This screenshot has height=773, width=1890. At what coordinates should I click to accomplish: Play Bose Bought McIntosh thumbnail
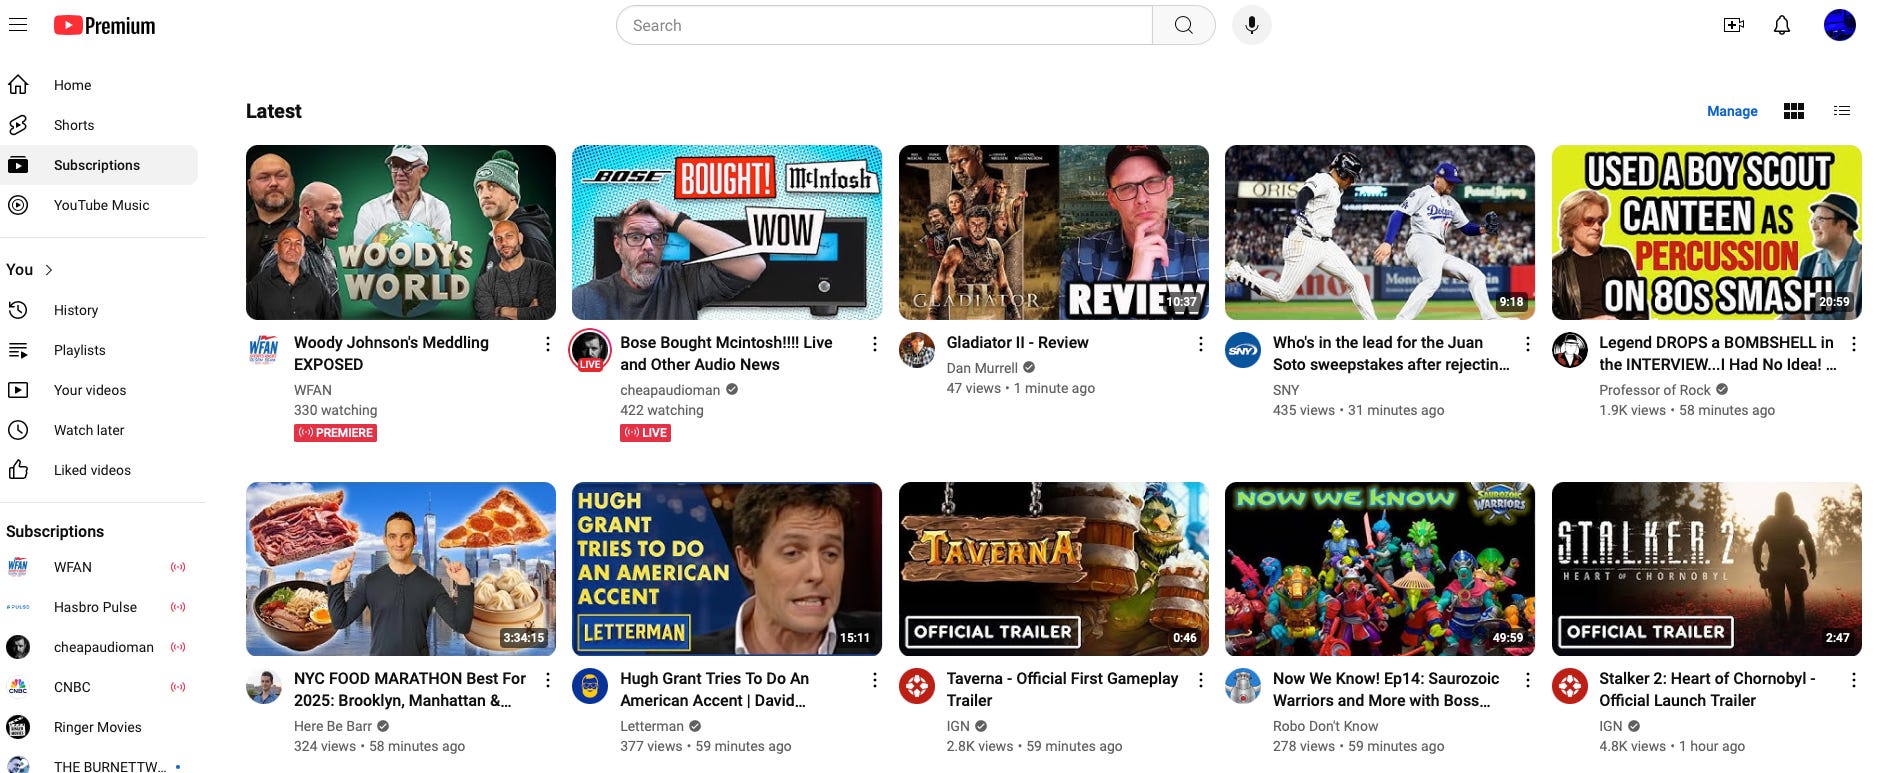(x=727, y=232)
